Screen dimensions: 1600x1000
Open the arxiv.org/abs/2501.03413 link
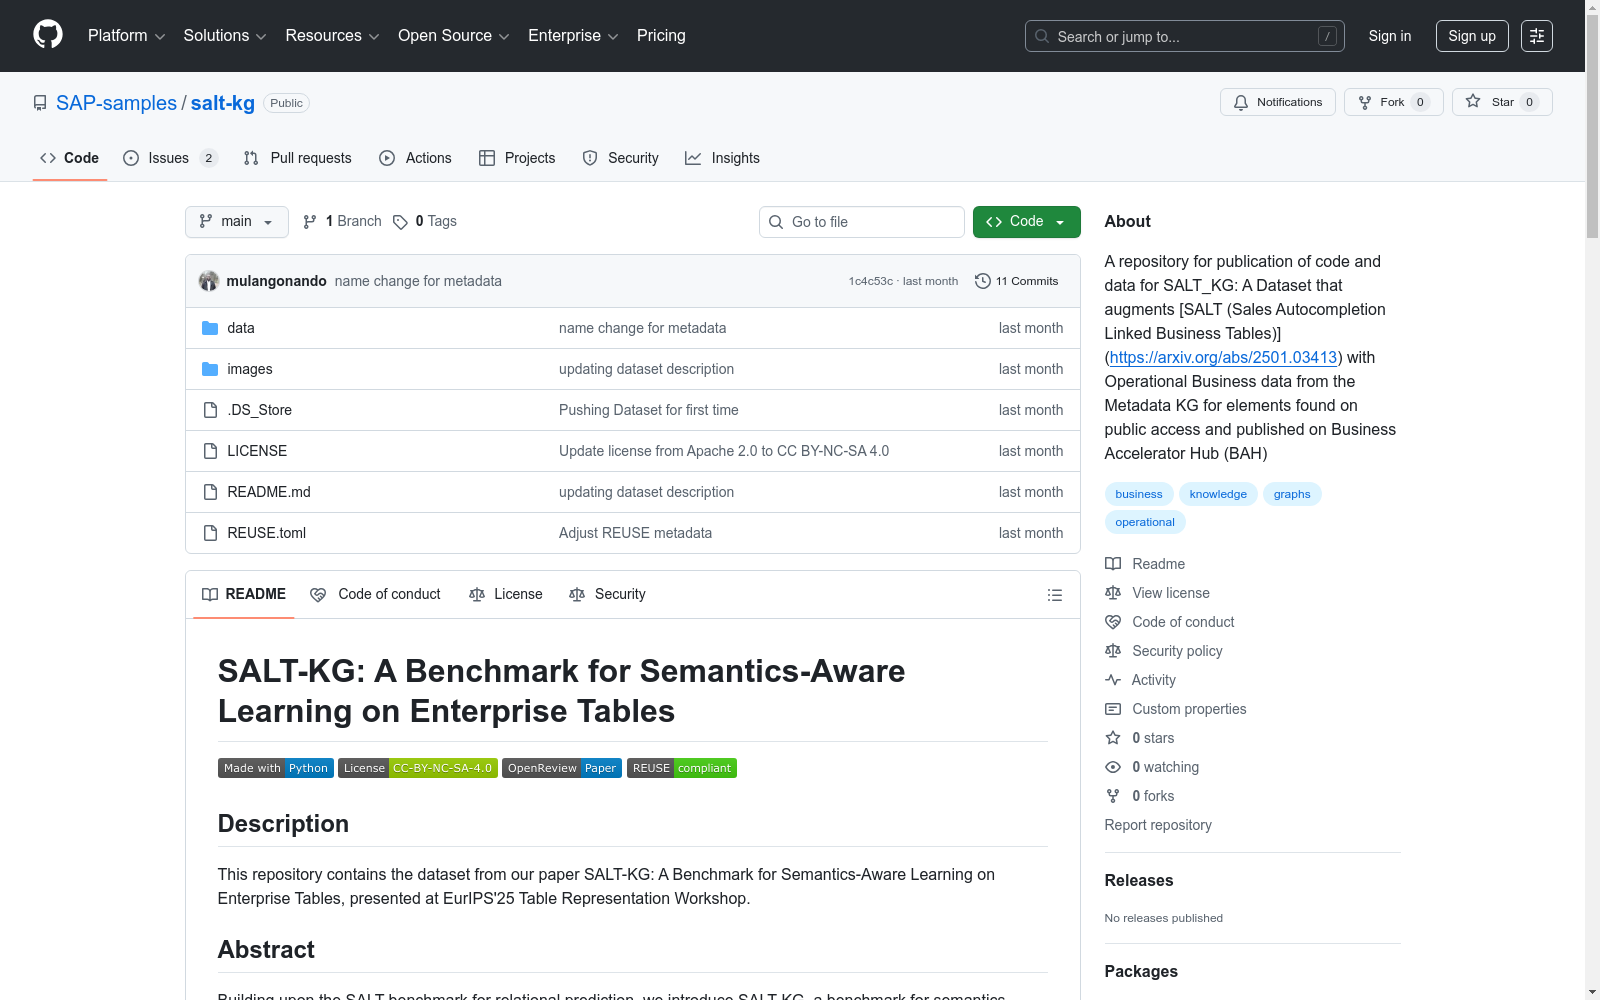click(x=1223, y=357)
